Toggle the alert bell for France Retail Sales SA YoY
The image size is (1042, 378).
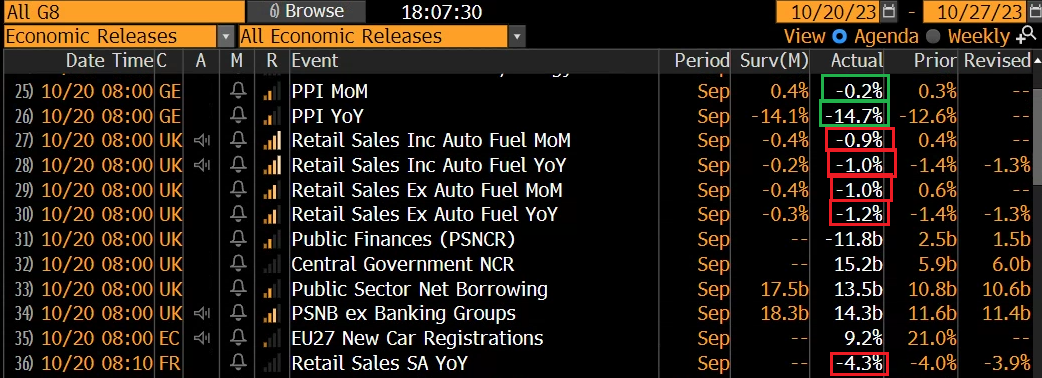point(238,363)
